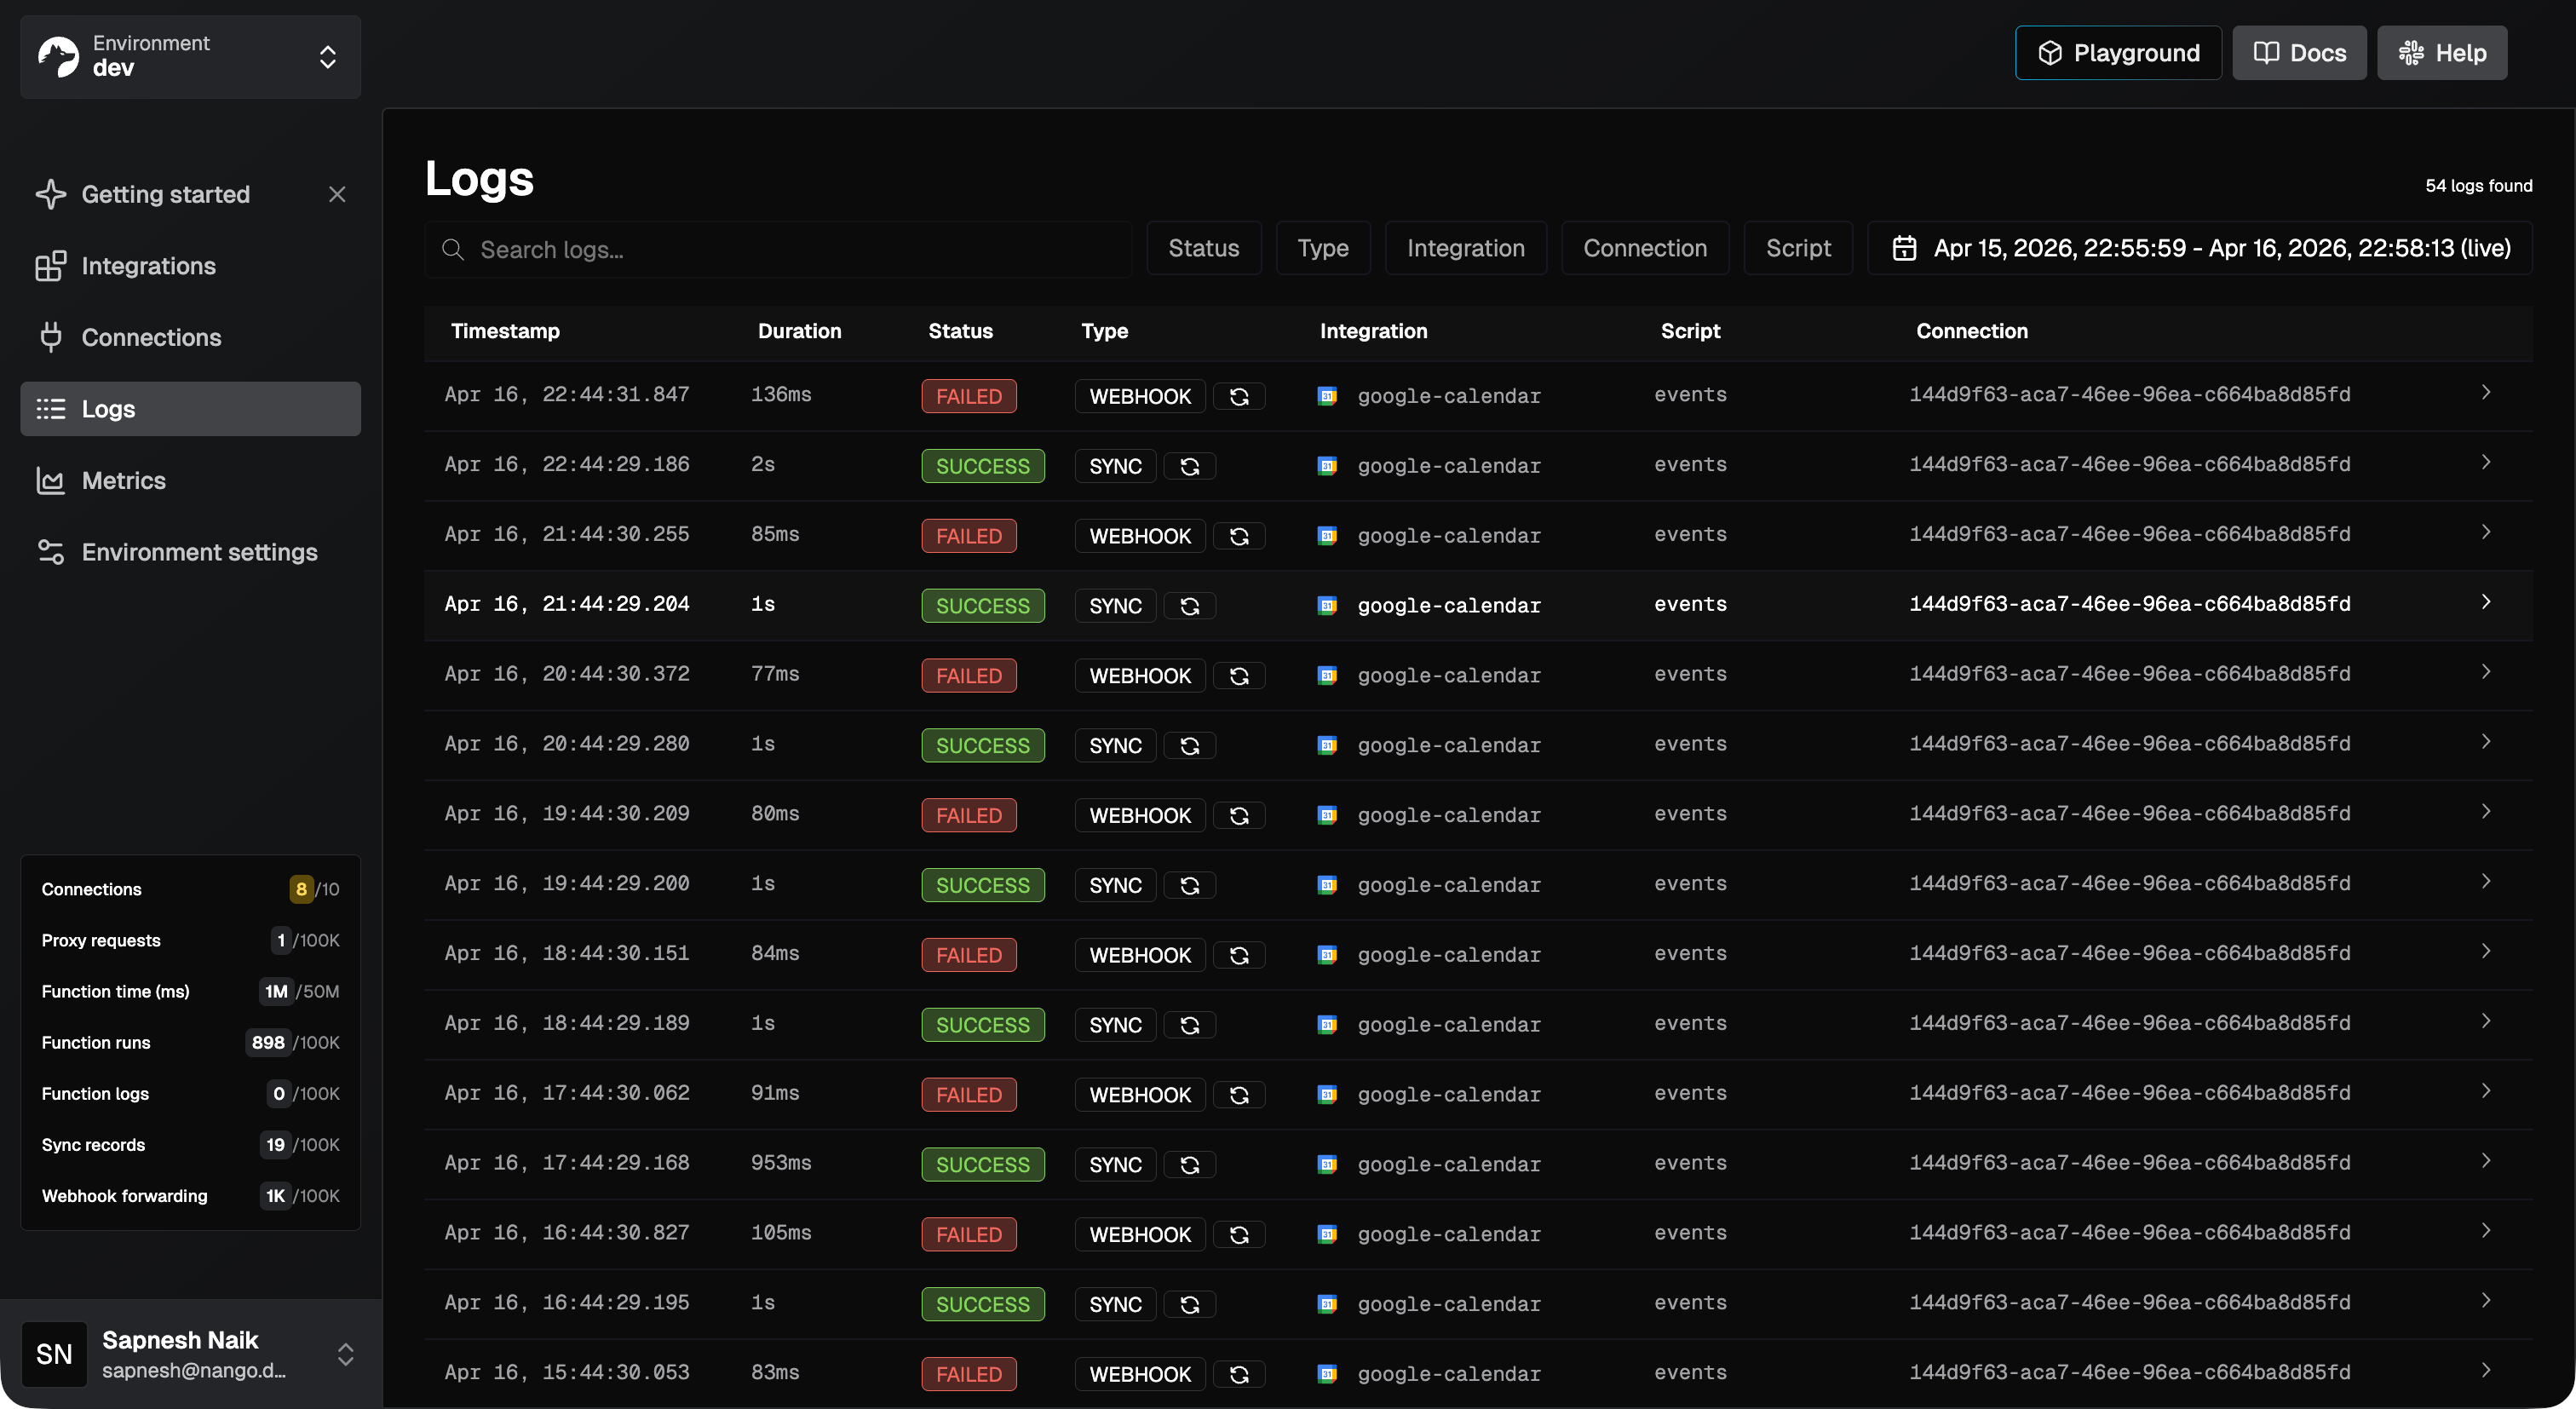Open the Type filter dropdown
The image size is (2576, 1409).
click(x=1322, y=248)
